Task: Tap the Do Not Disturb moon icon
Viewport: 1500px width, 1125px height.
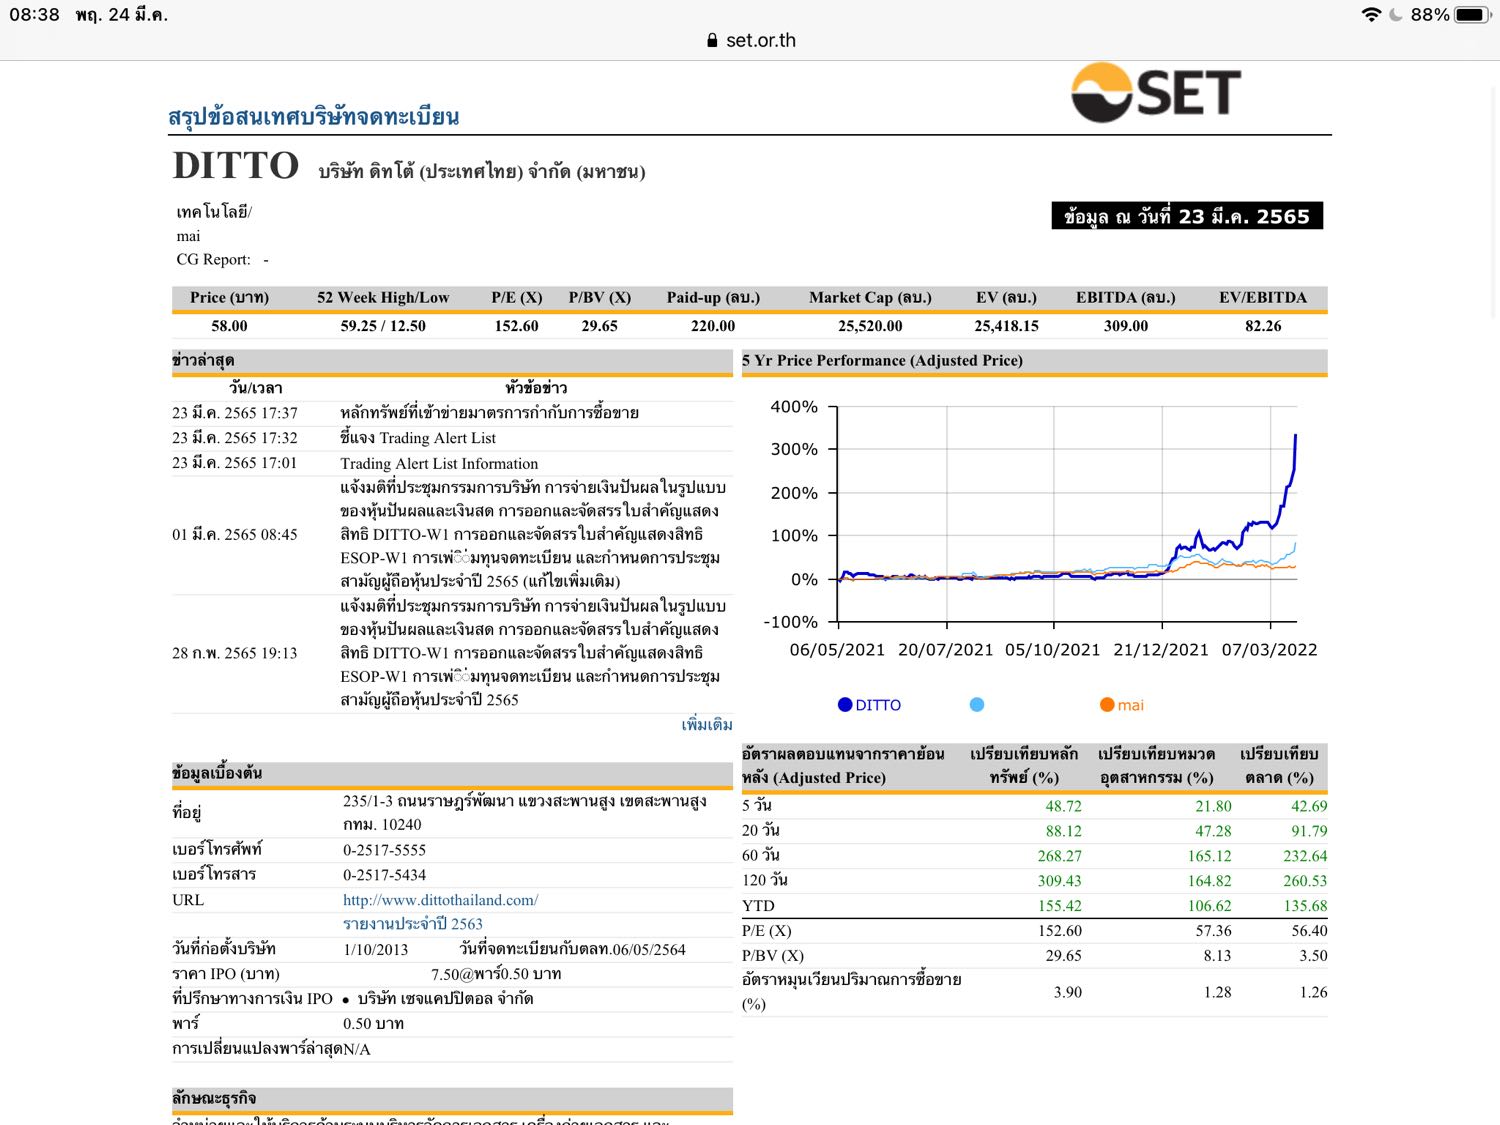Action: click(x=1396, y=15)
